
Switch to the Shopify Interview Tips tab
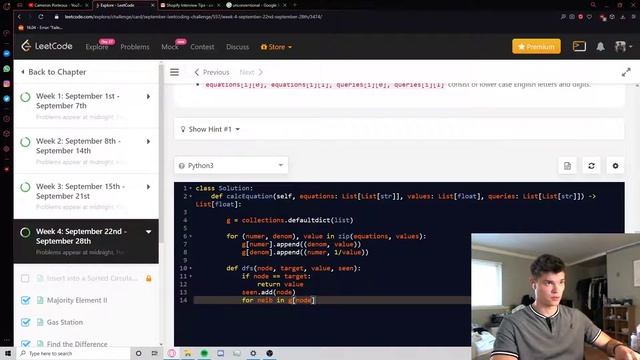[x=189, y=5]
